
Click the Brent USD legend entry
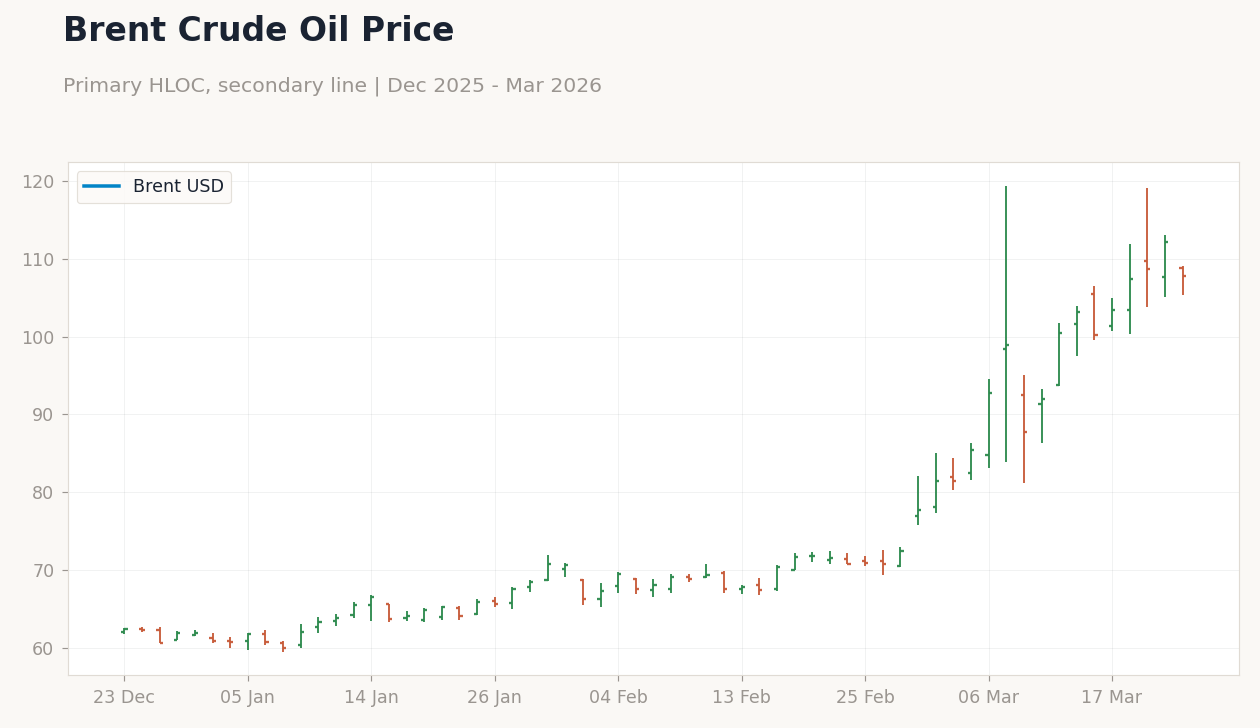[154, 187]
